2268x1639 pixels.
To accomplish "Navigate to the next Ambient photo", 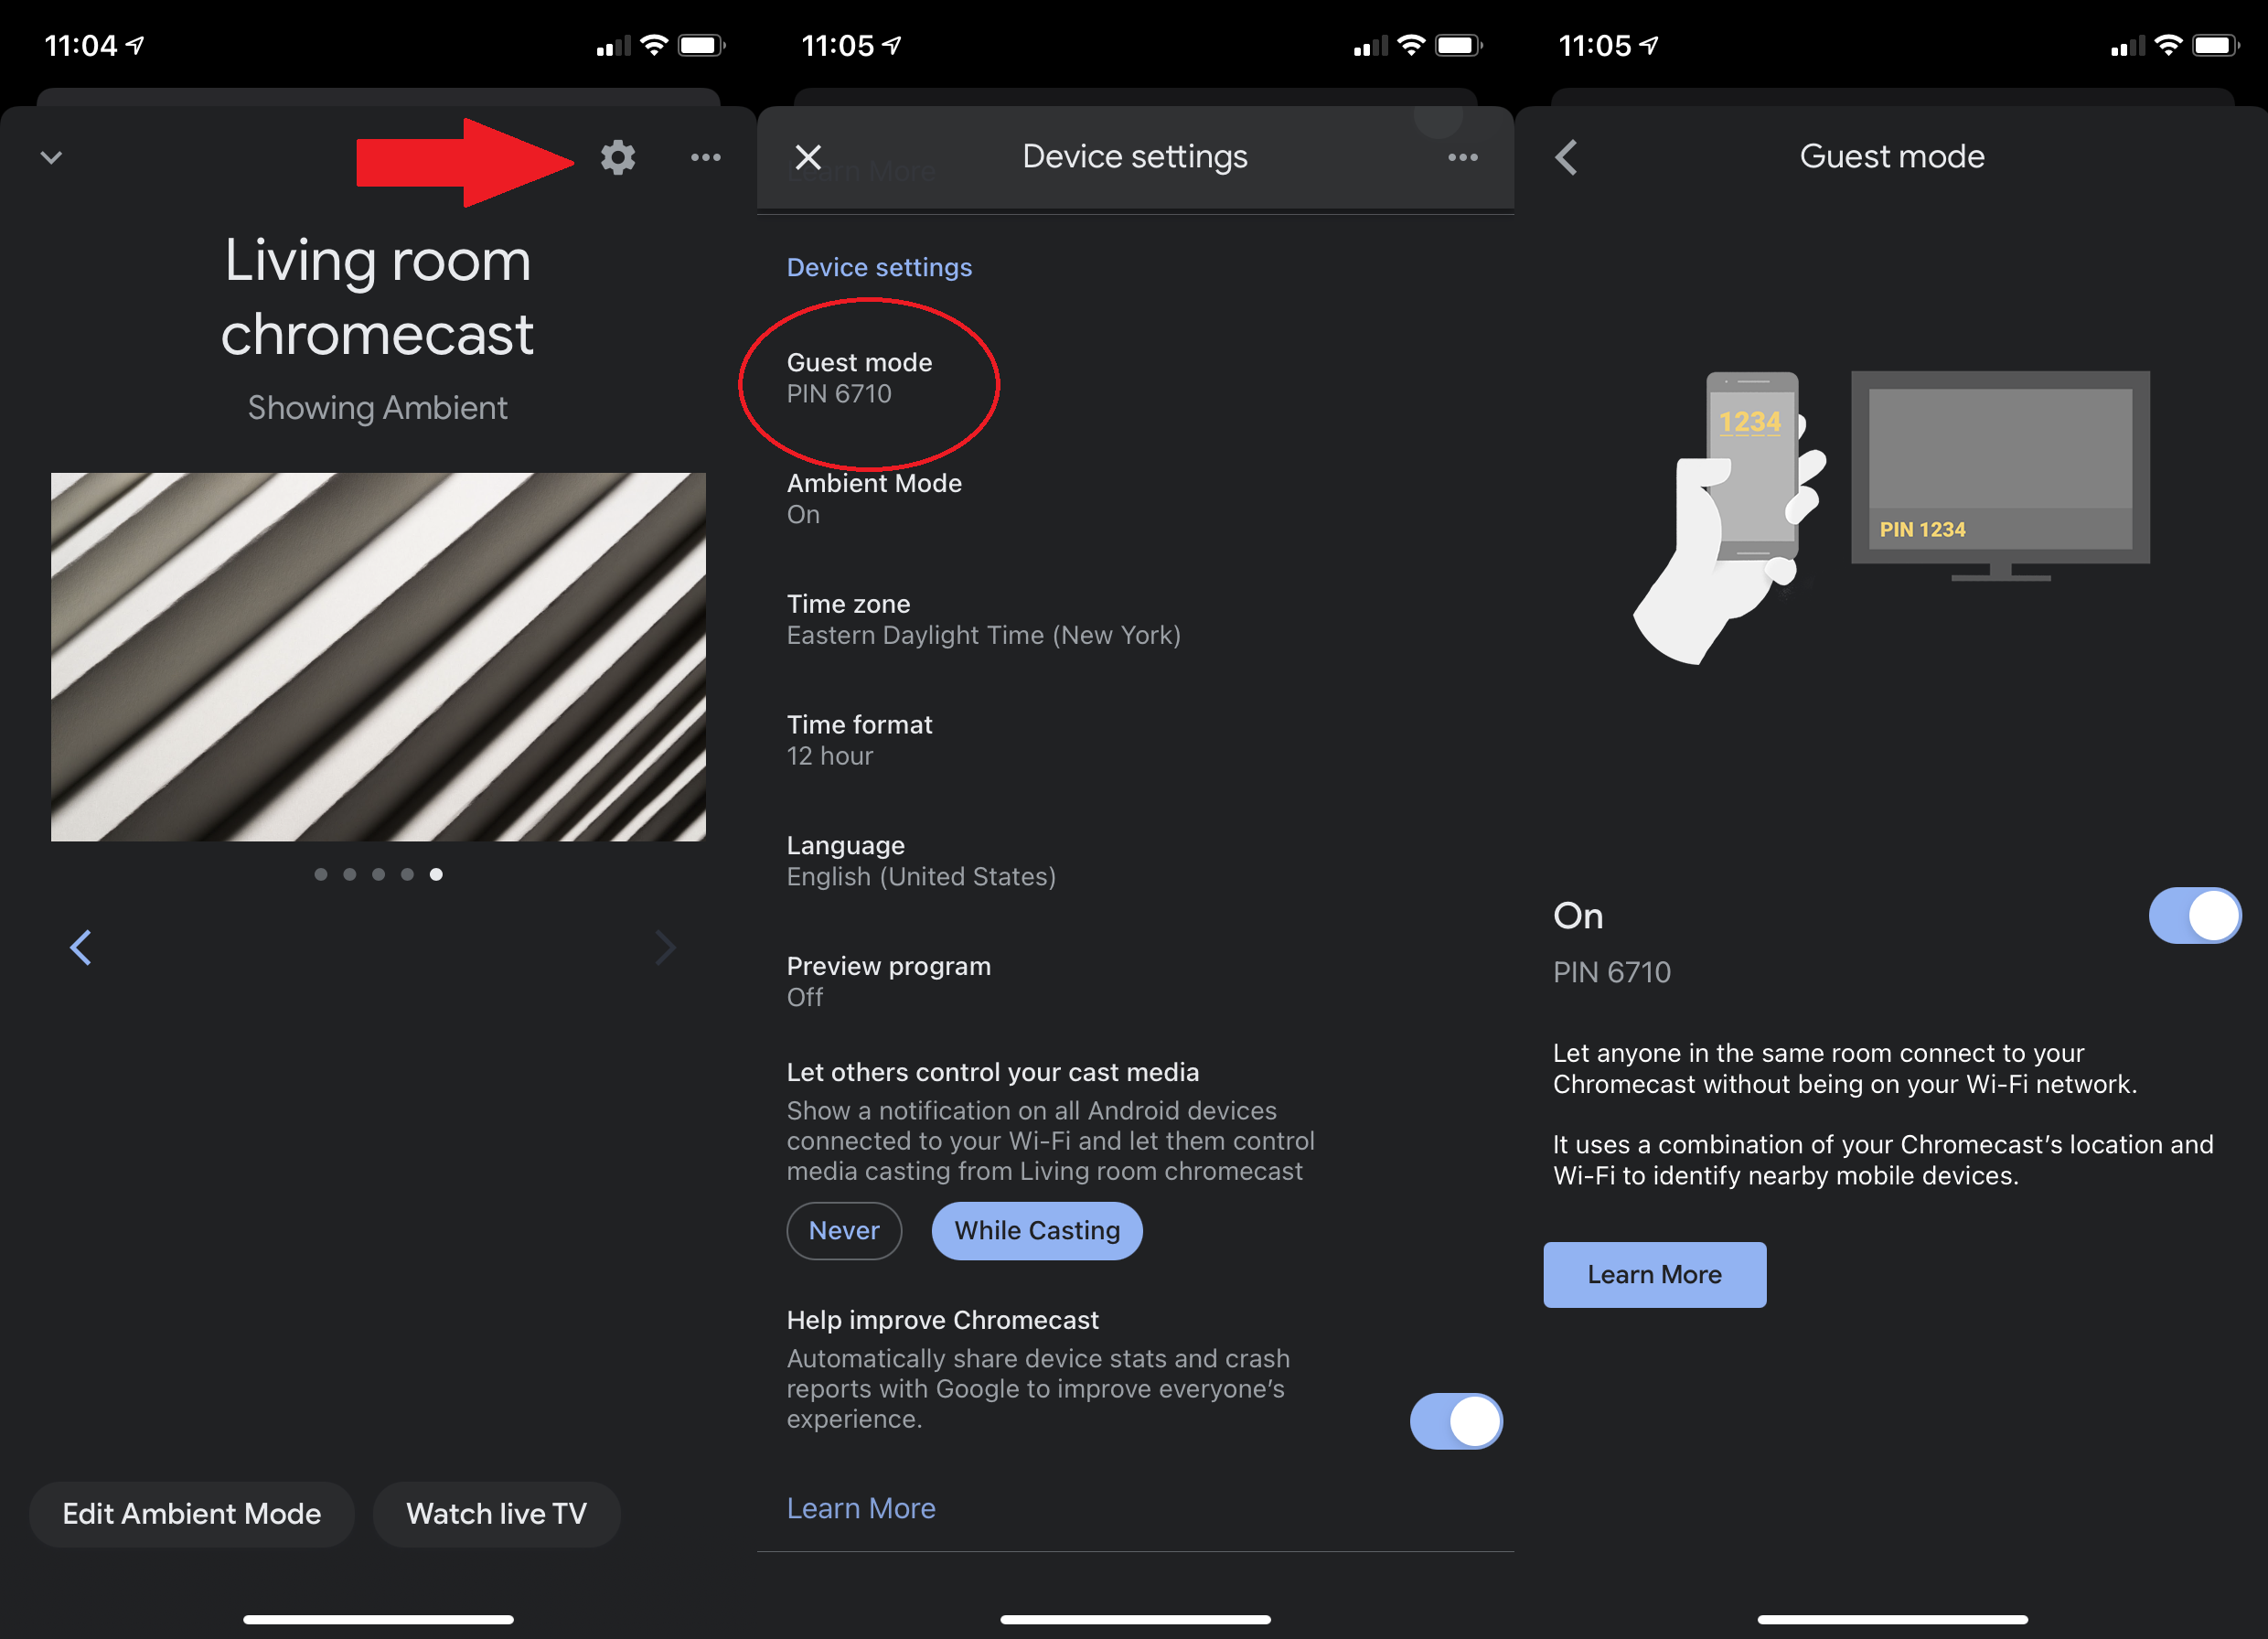I will (666, 947).
